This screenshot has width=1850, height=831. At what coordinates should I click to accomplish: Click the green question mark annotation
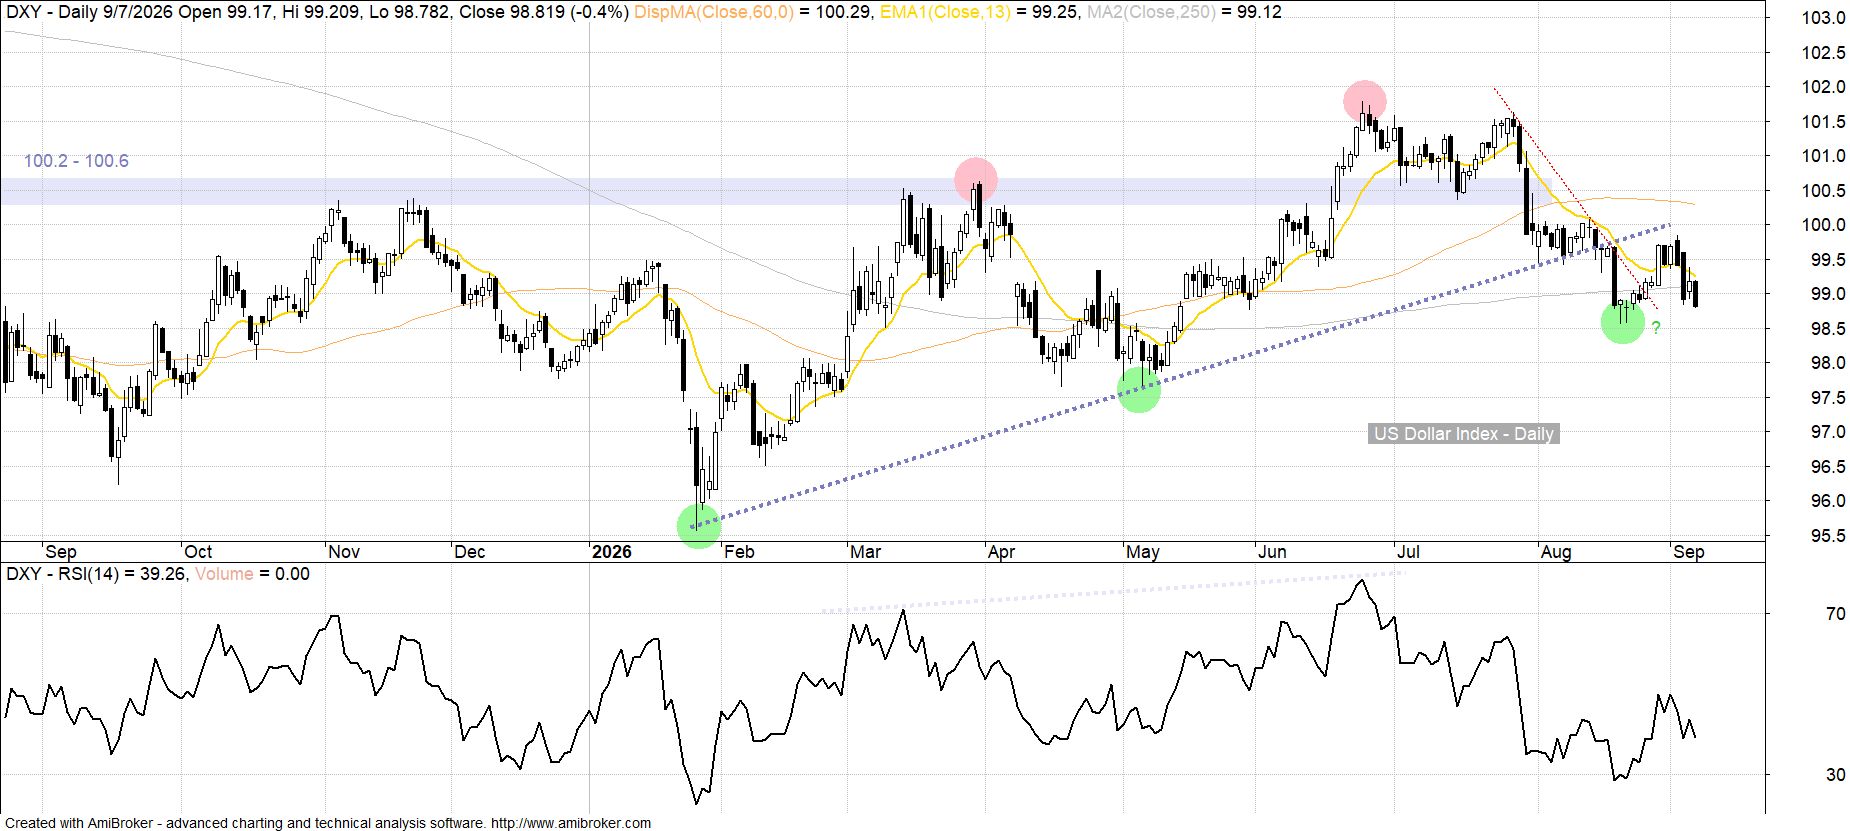click(x=1656, y=328)
